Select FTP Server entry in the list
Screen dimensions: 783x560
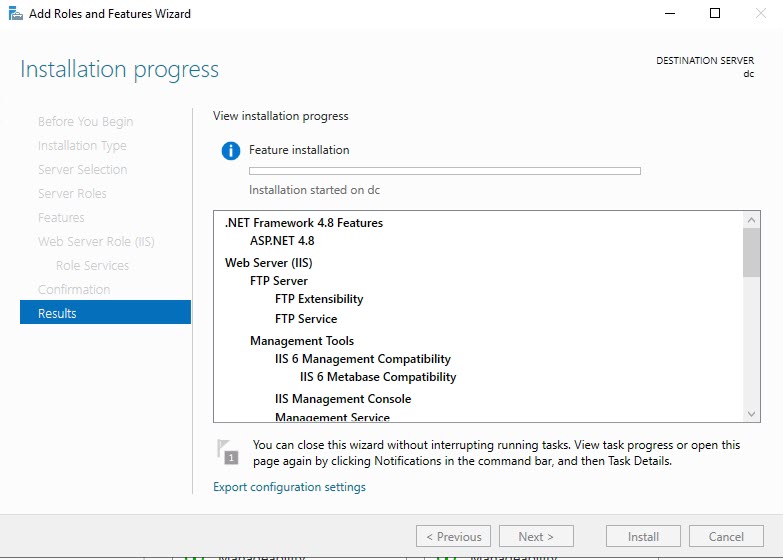click(x=279, y=281)
